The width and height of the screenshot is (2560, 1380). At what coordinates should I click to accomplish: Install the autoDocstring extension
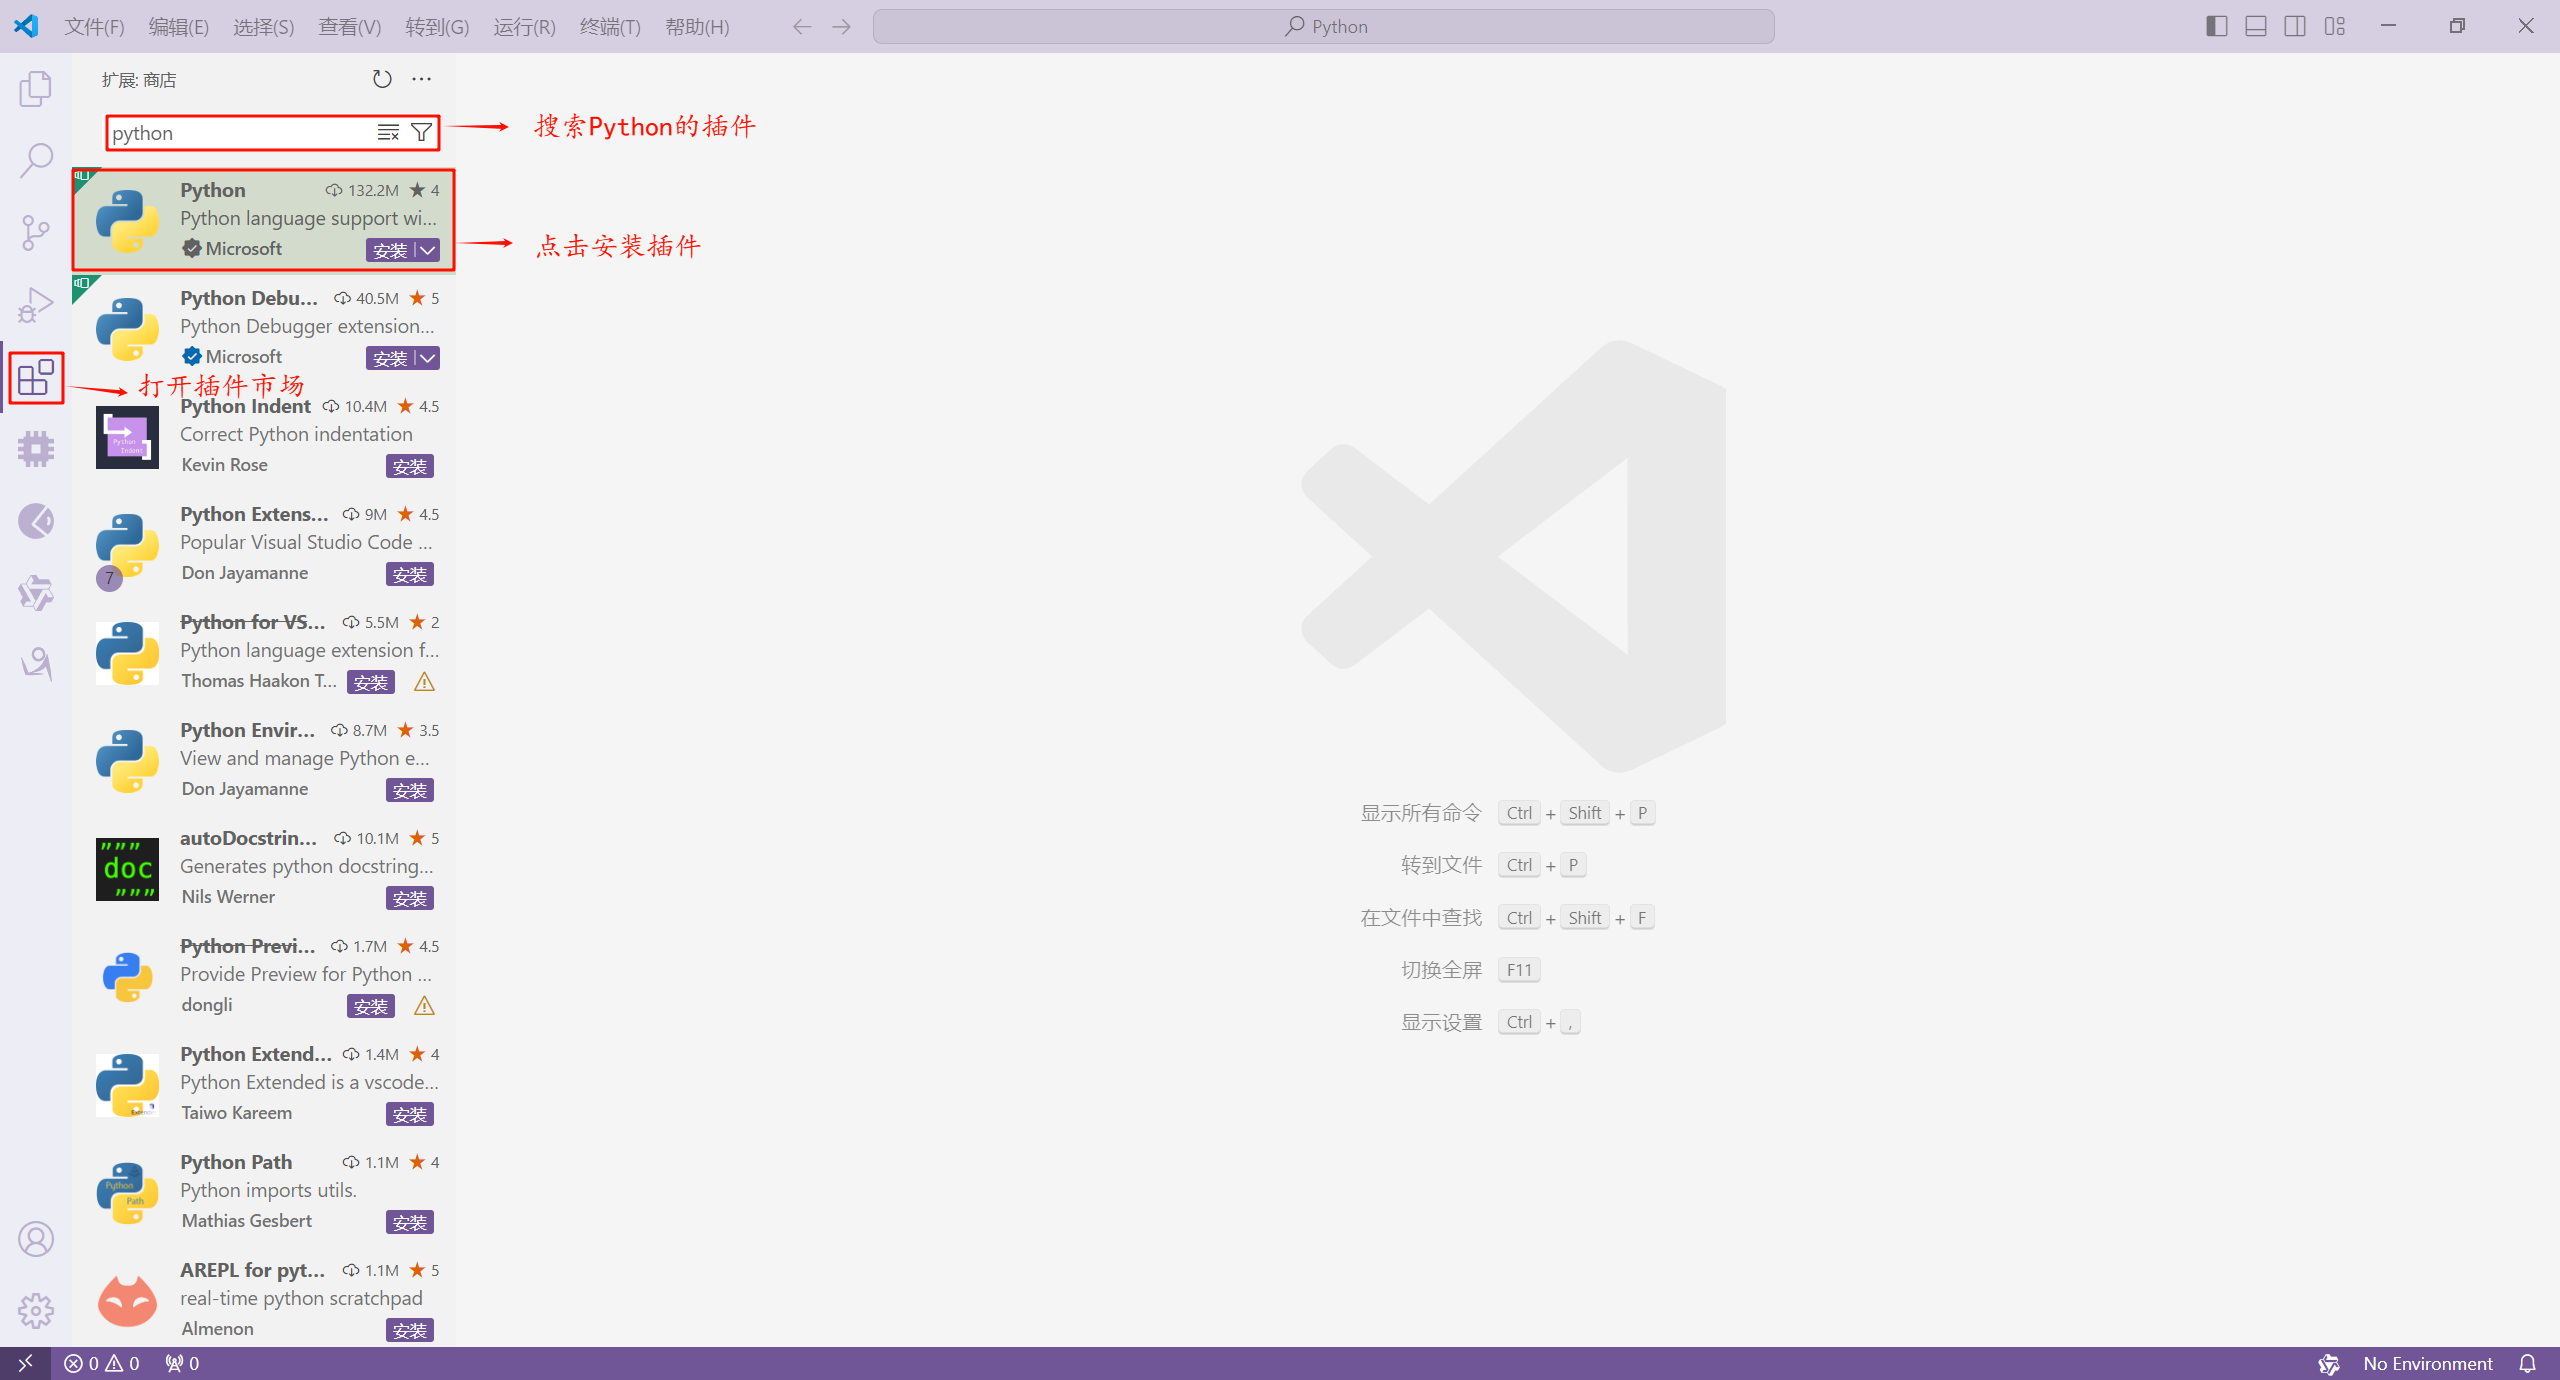coord(410,898)
